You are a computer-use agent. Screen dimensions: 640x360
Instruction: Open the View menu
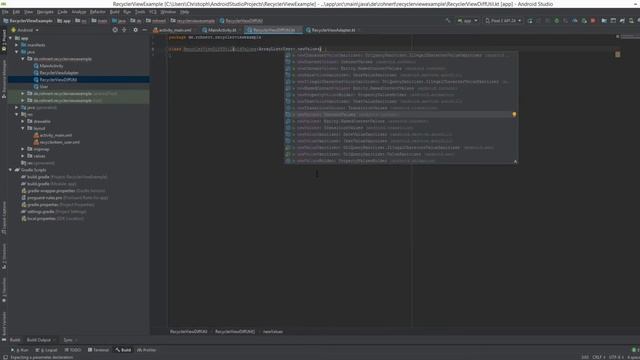(29, 12)
